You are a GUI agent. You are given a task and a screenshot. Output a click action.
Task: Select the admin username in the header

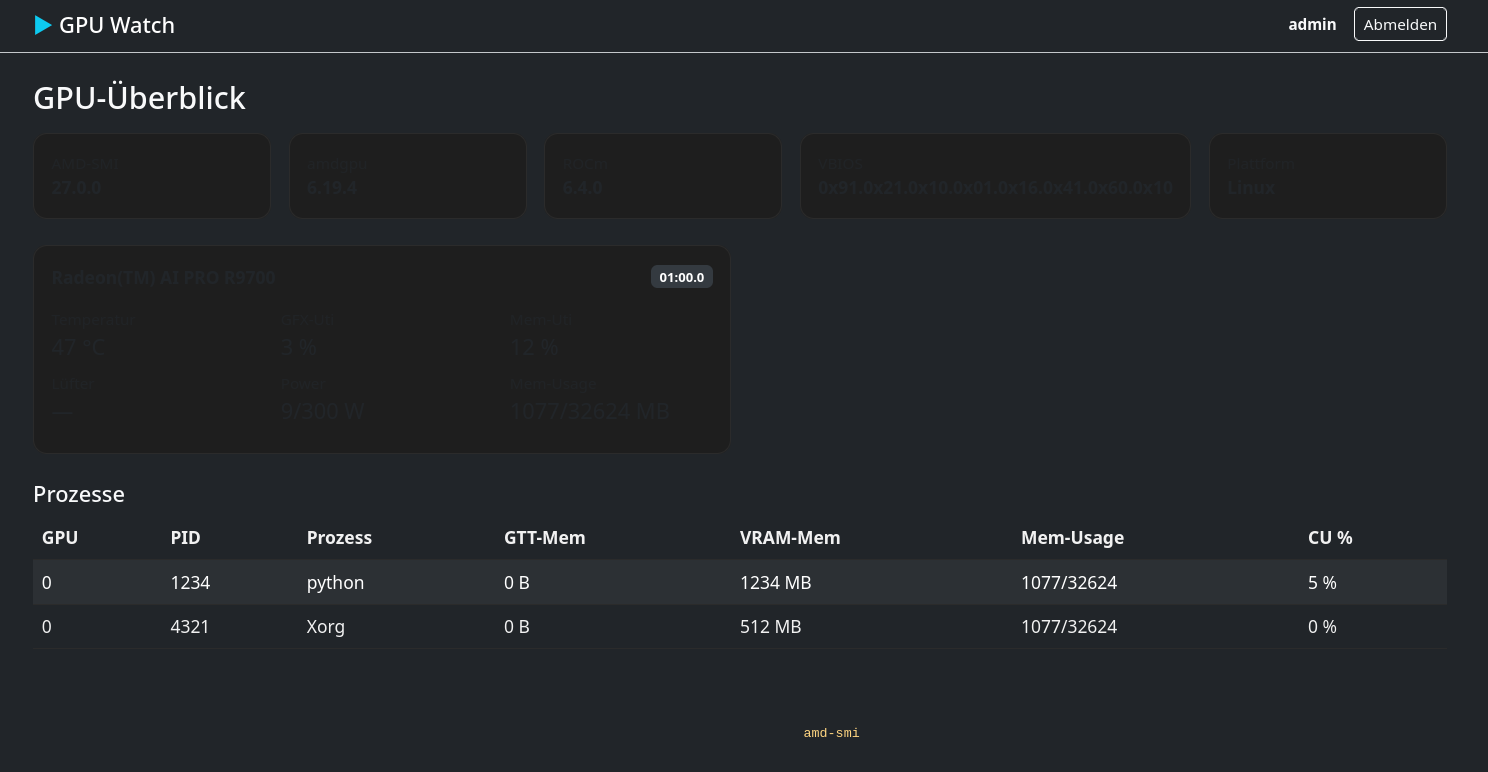tap(1312, 24)
